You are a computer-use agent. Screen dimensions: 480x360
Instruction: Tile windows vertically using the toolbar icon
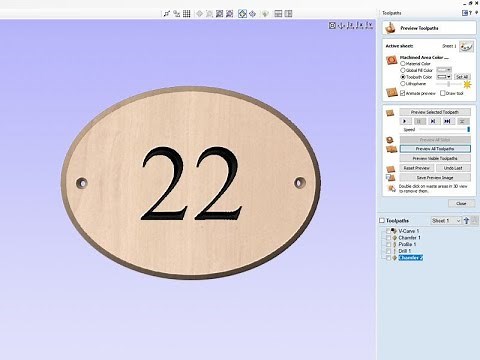(288, 14)
